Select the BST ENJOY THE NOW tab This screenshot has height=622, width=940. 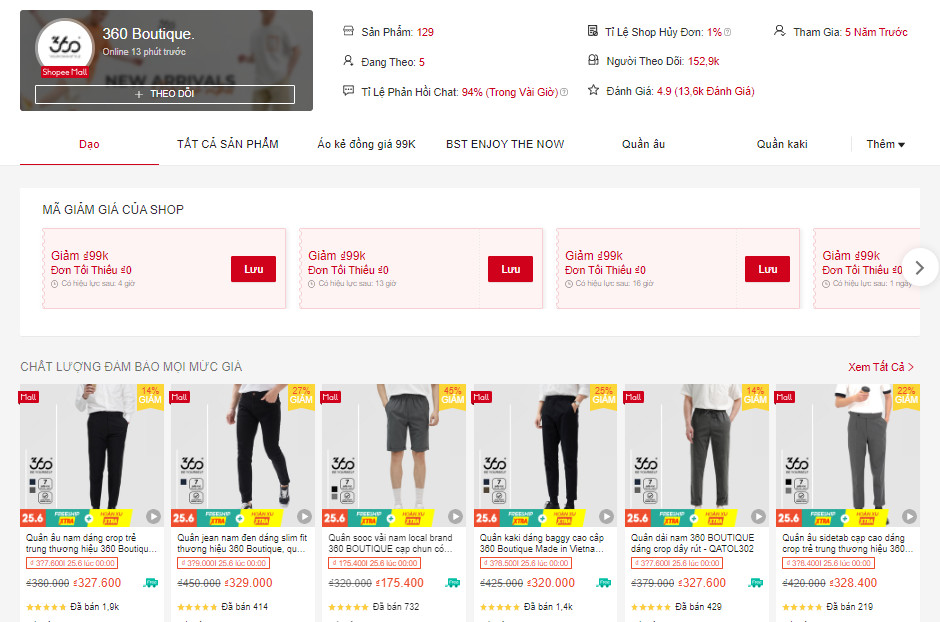pos(505,144)
